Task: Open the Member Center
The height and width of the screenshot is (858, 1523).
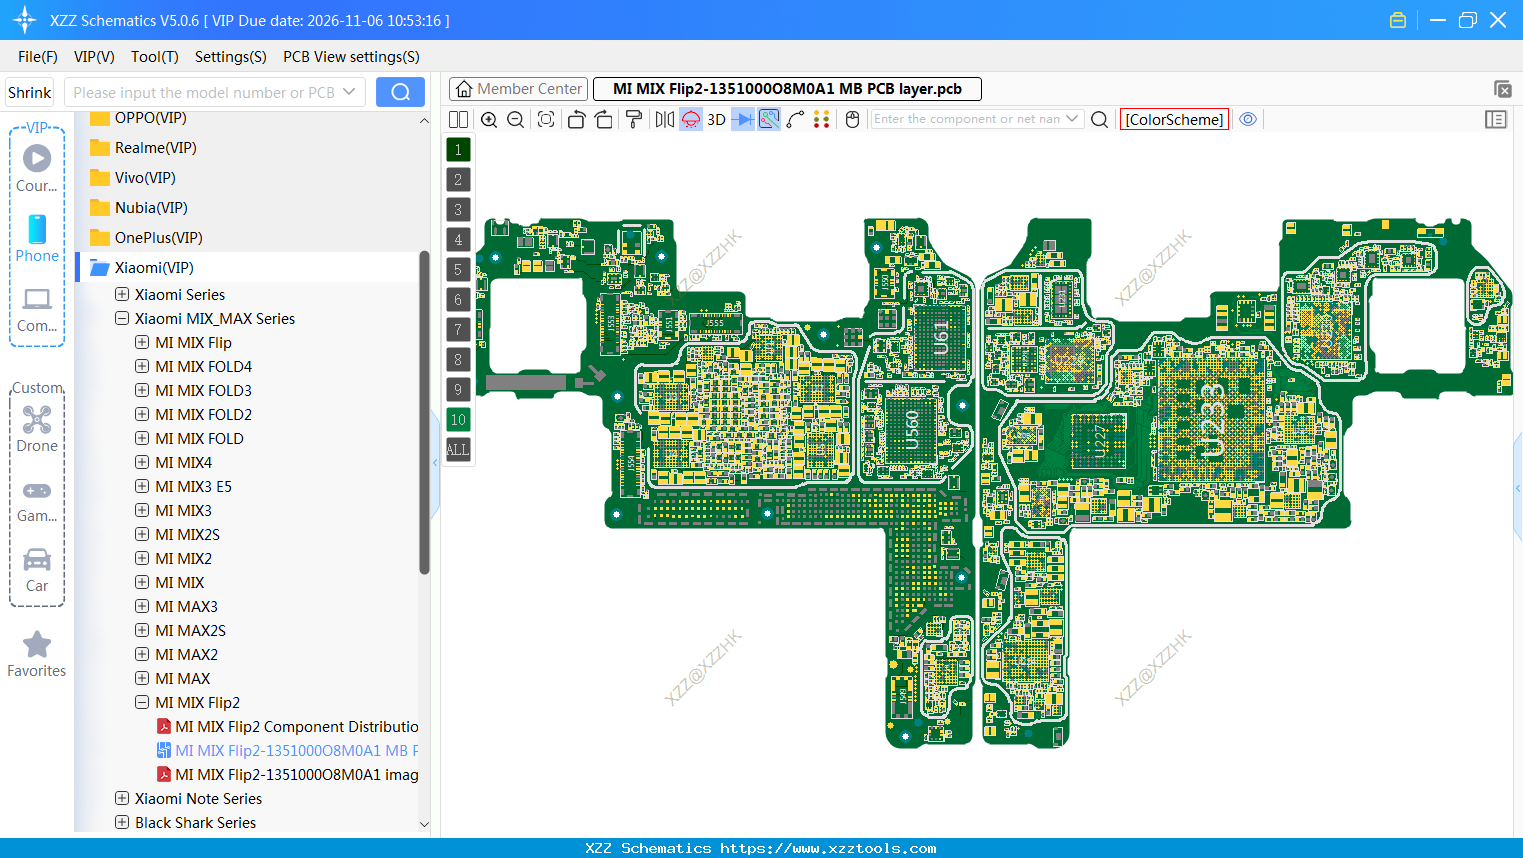Action: pyautogui.click(x=518, y=88)
